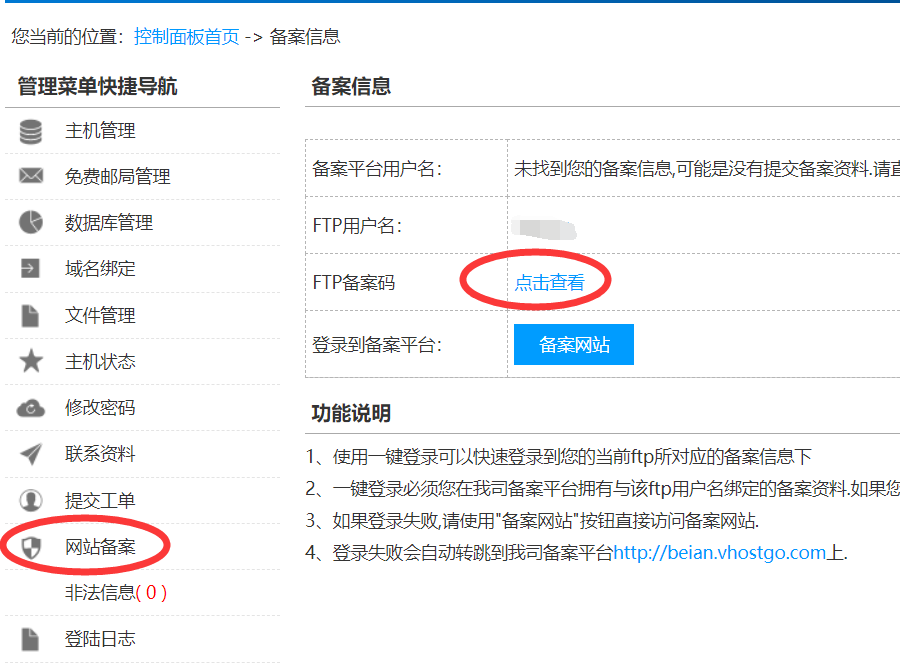Click the 域名绑定 arrow icon
This screenshot has height=672, width=900.
(33, 269)
